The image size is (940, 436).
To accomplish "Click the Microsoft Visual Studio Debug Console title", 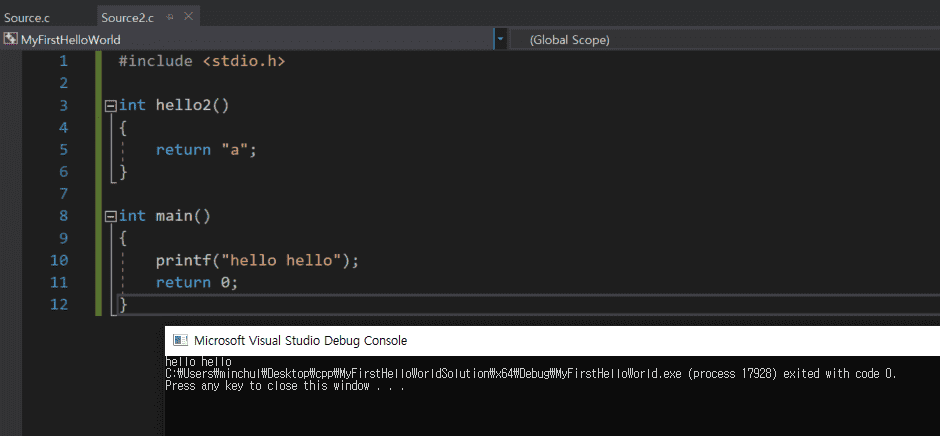I will pos(301,341).
